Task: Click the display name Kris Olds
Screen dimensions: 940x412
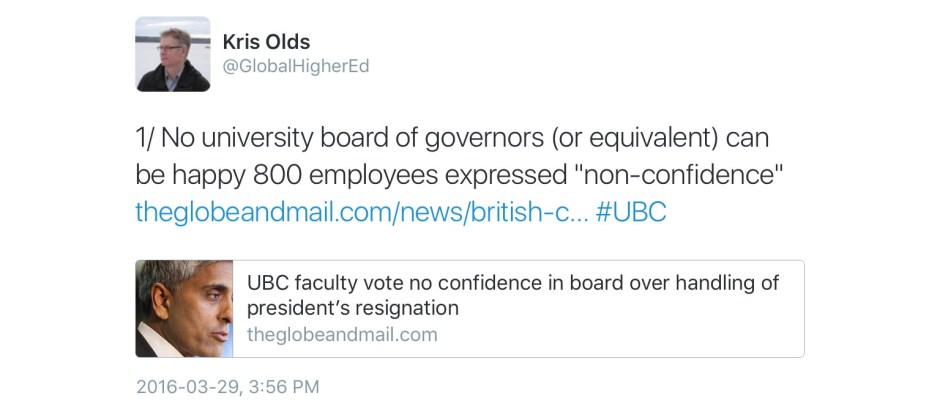Action: point(266,42)
